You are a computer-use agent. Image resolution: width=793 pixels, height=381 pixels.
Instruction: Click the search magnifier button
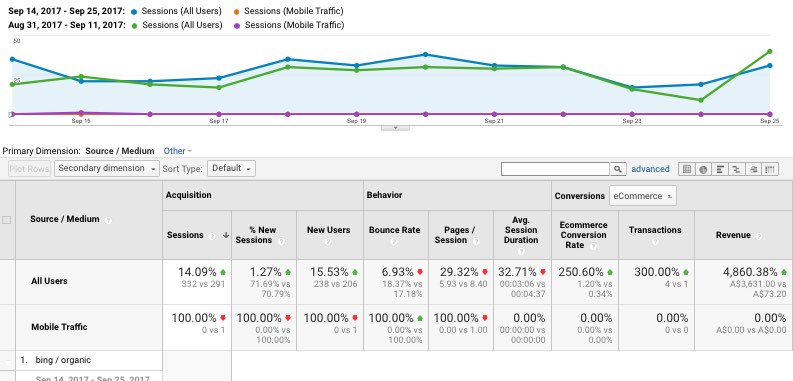pyautogui.click(x=618, y=169)
